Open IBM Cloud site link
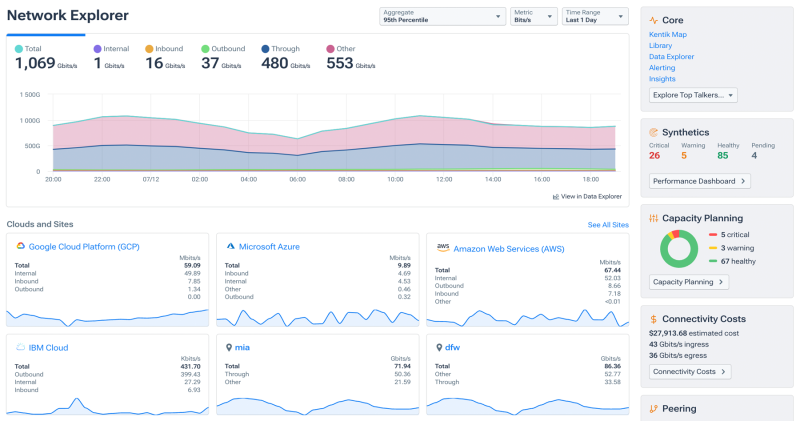Image resolution: width=800 pixels, height=421 pixels. [x=48, y=348]
